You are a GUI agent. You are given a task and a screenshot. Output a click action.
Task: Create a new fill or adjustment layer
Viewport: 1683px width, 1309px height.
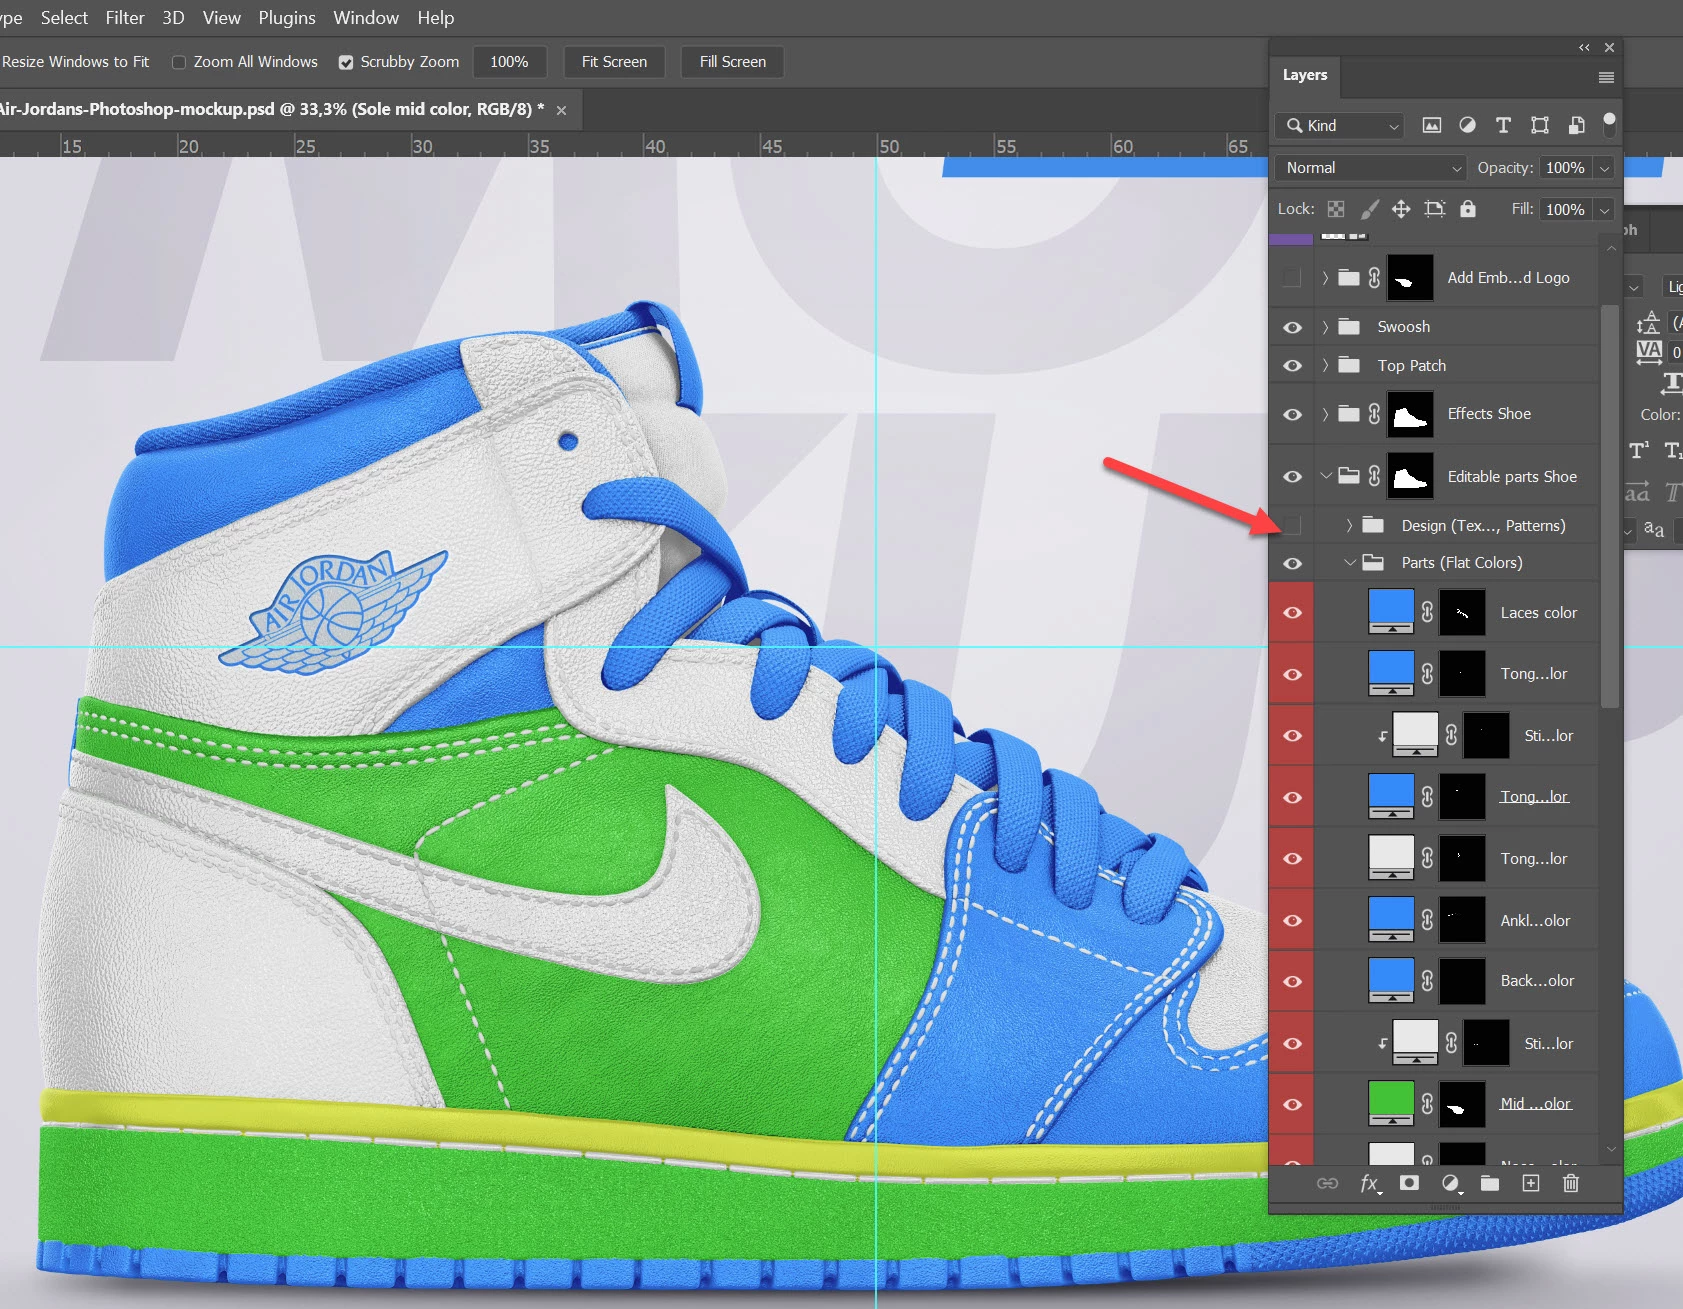(1451, 1184)
